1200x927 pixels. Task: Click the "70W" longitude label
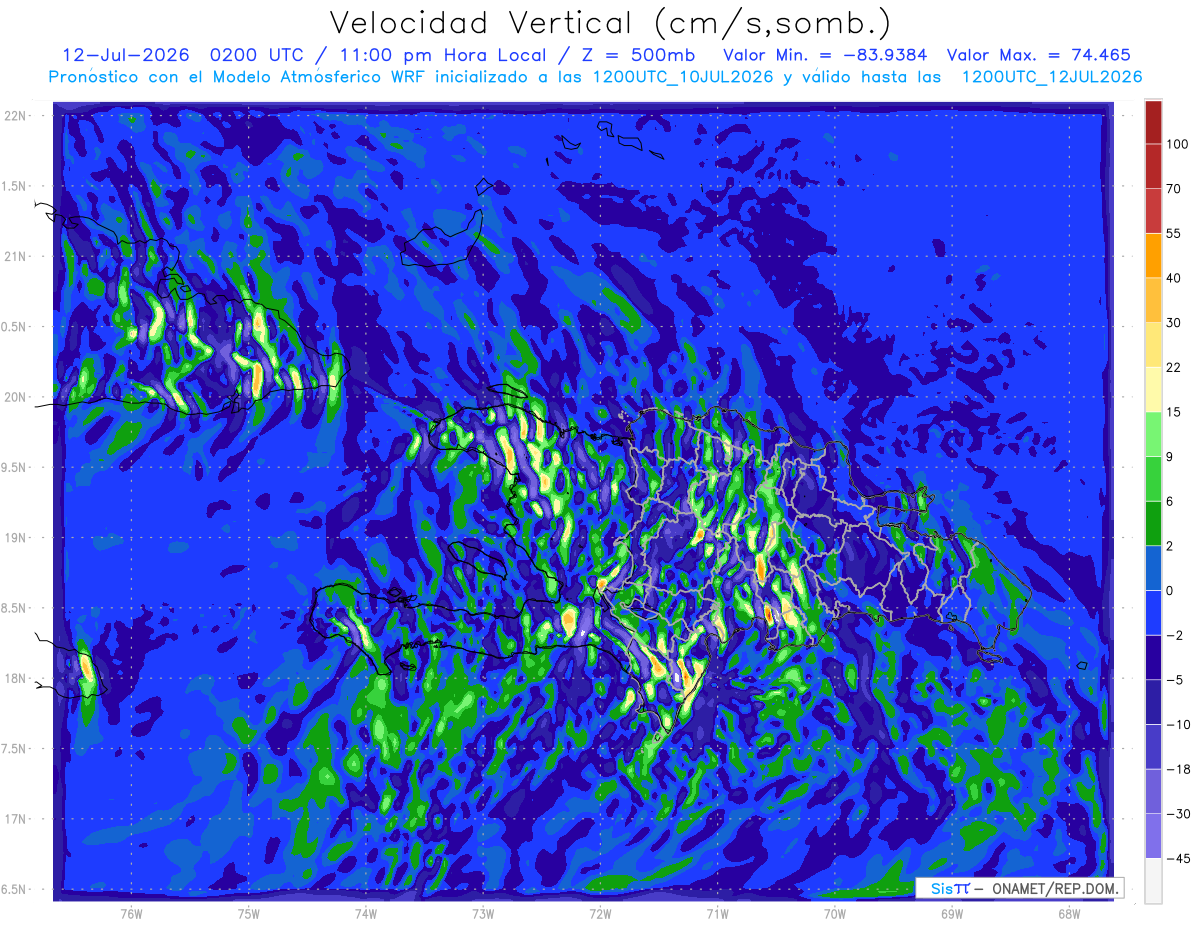coord(835,913)
